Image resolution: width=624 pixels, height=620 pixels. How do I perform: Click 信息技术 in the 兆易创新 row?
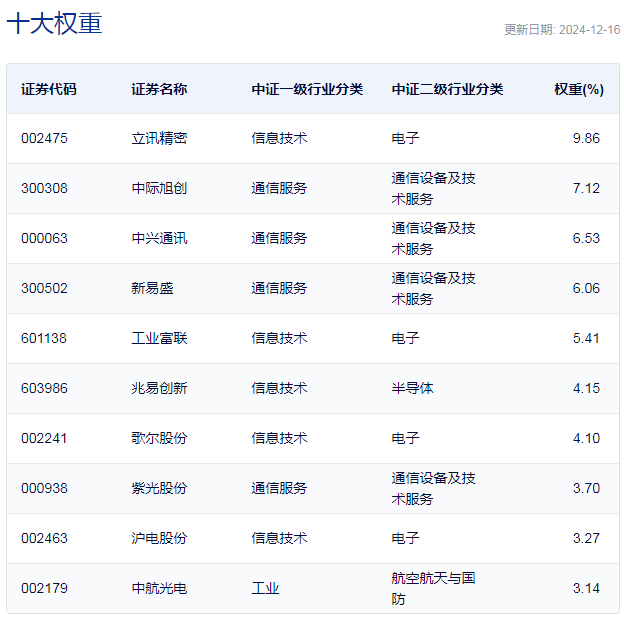[x=279, y=388]
